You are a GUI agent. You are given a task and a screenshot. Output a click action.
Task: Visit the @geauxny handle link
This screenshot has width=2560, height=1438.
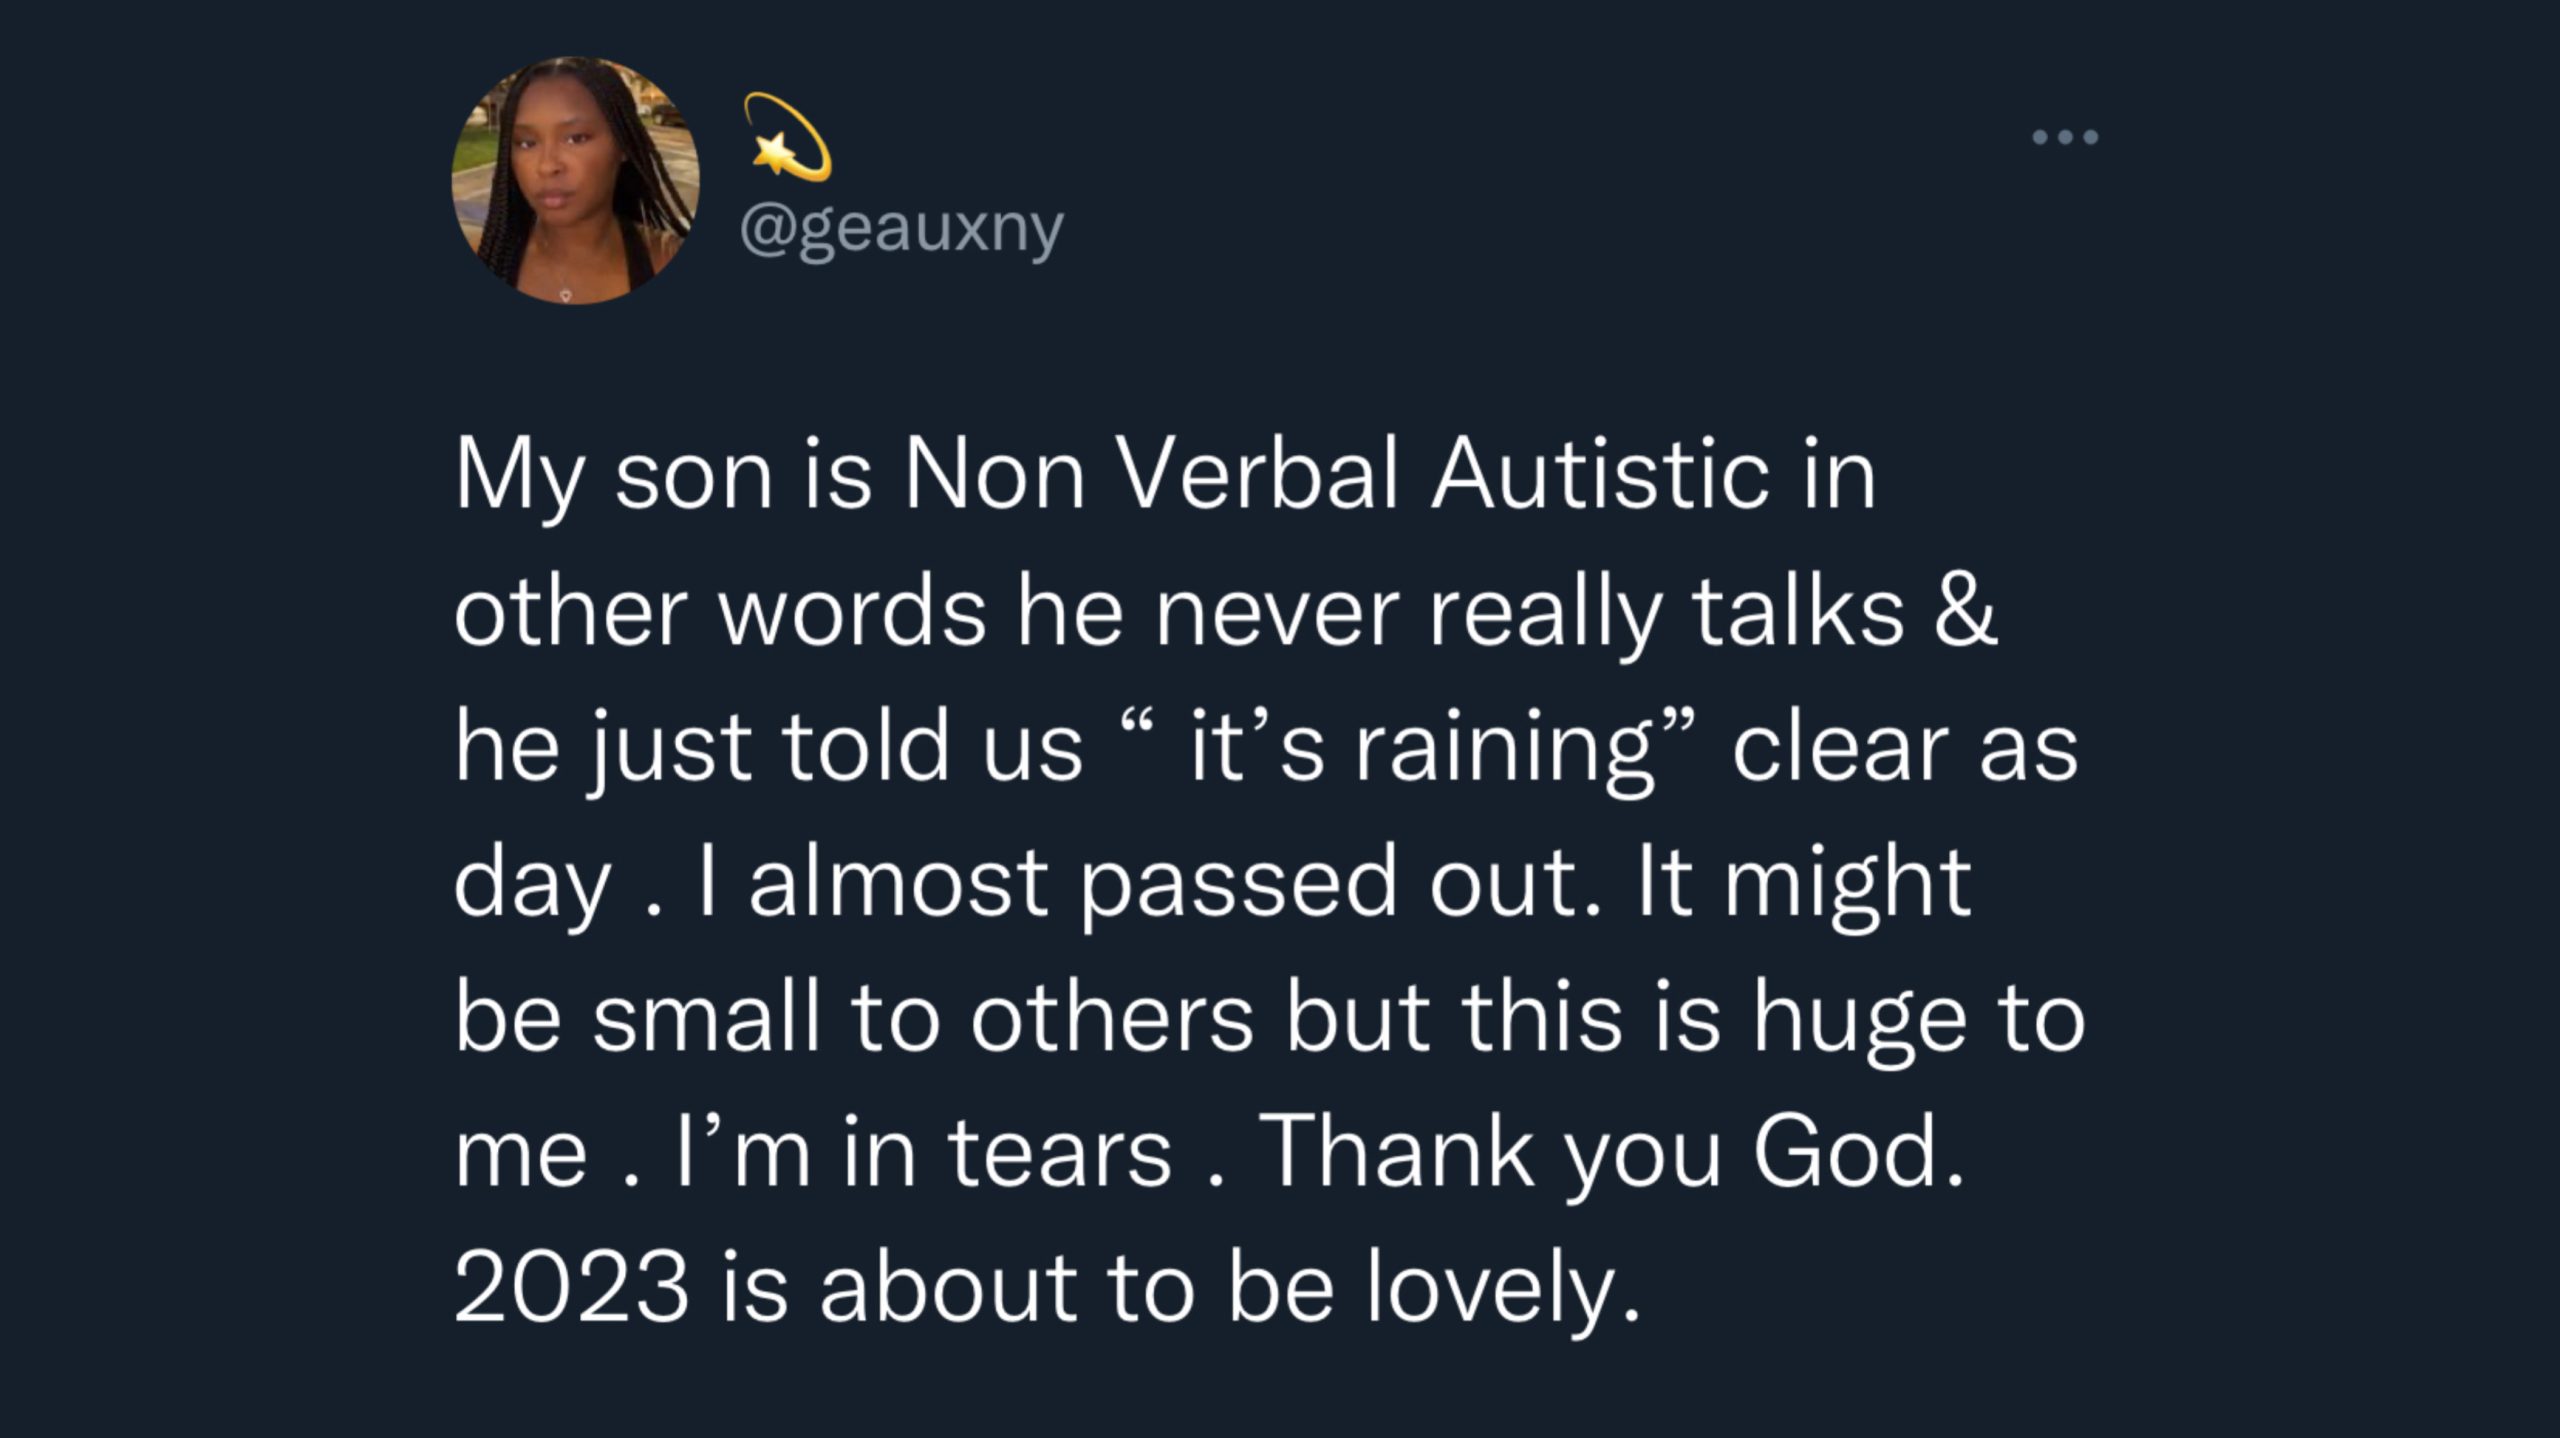pyautogui.click(x=902, y=231)
